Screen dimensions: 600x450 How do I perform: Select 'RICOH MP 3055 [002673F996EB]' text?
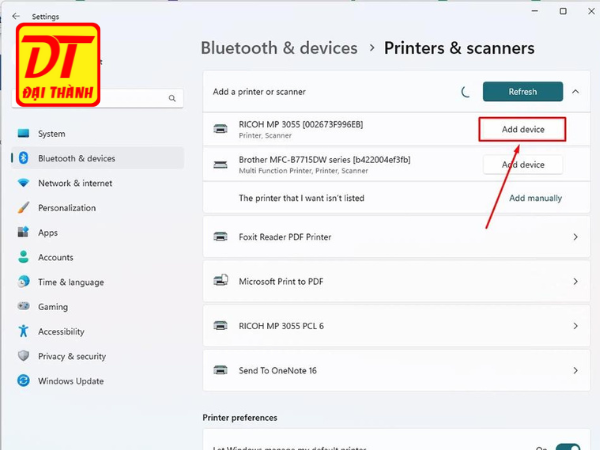pyautogui.click(x=301, y=124)
